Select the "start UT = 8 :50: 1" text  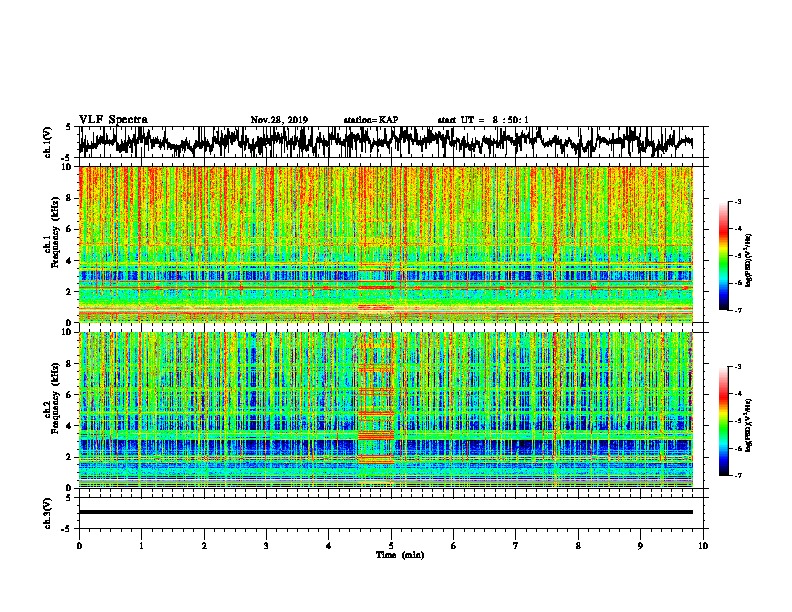[483, 120]
